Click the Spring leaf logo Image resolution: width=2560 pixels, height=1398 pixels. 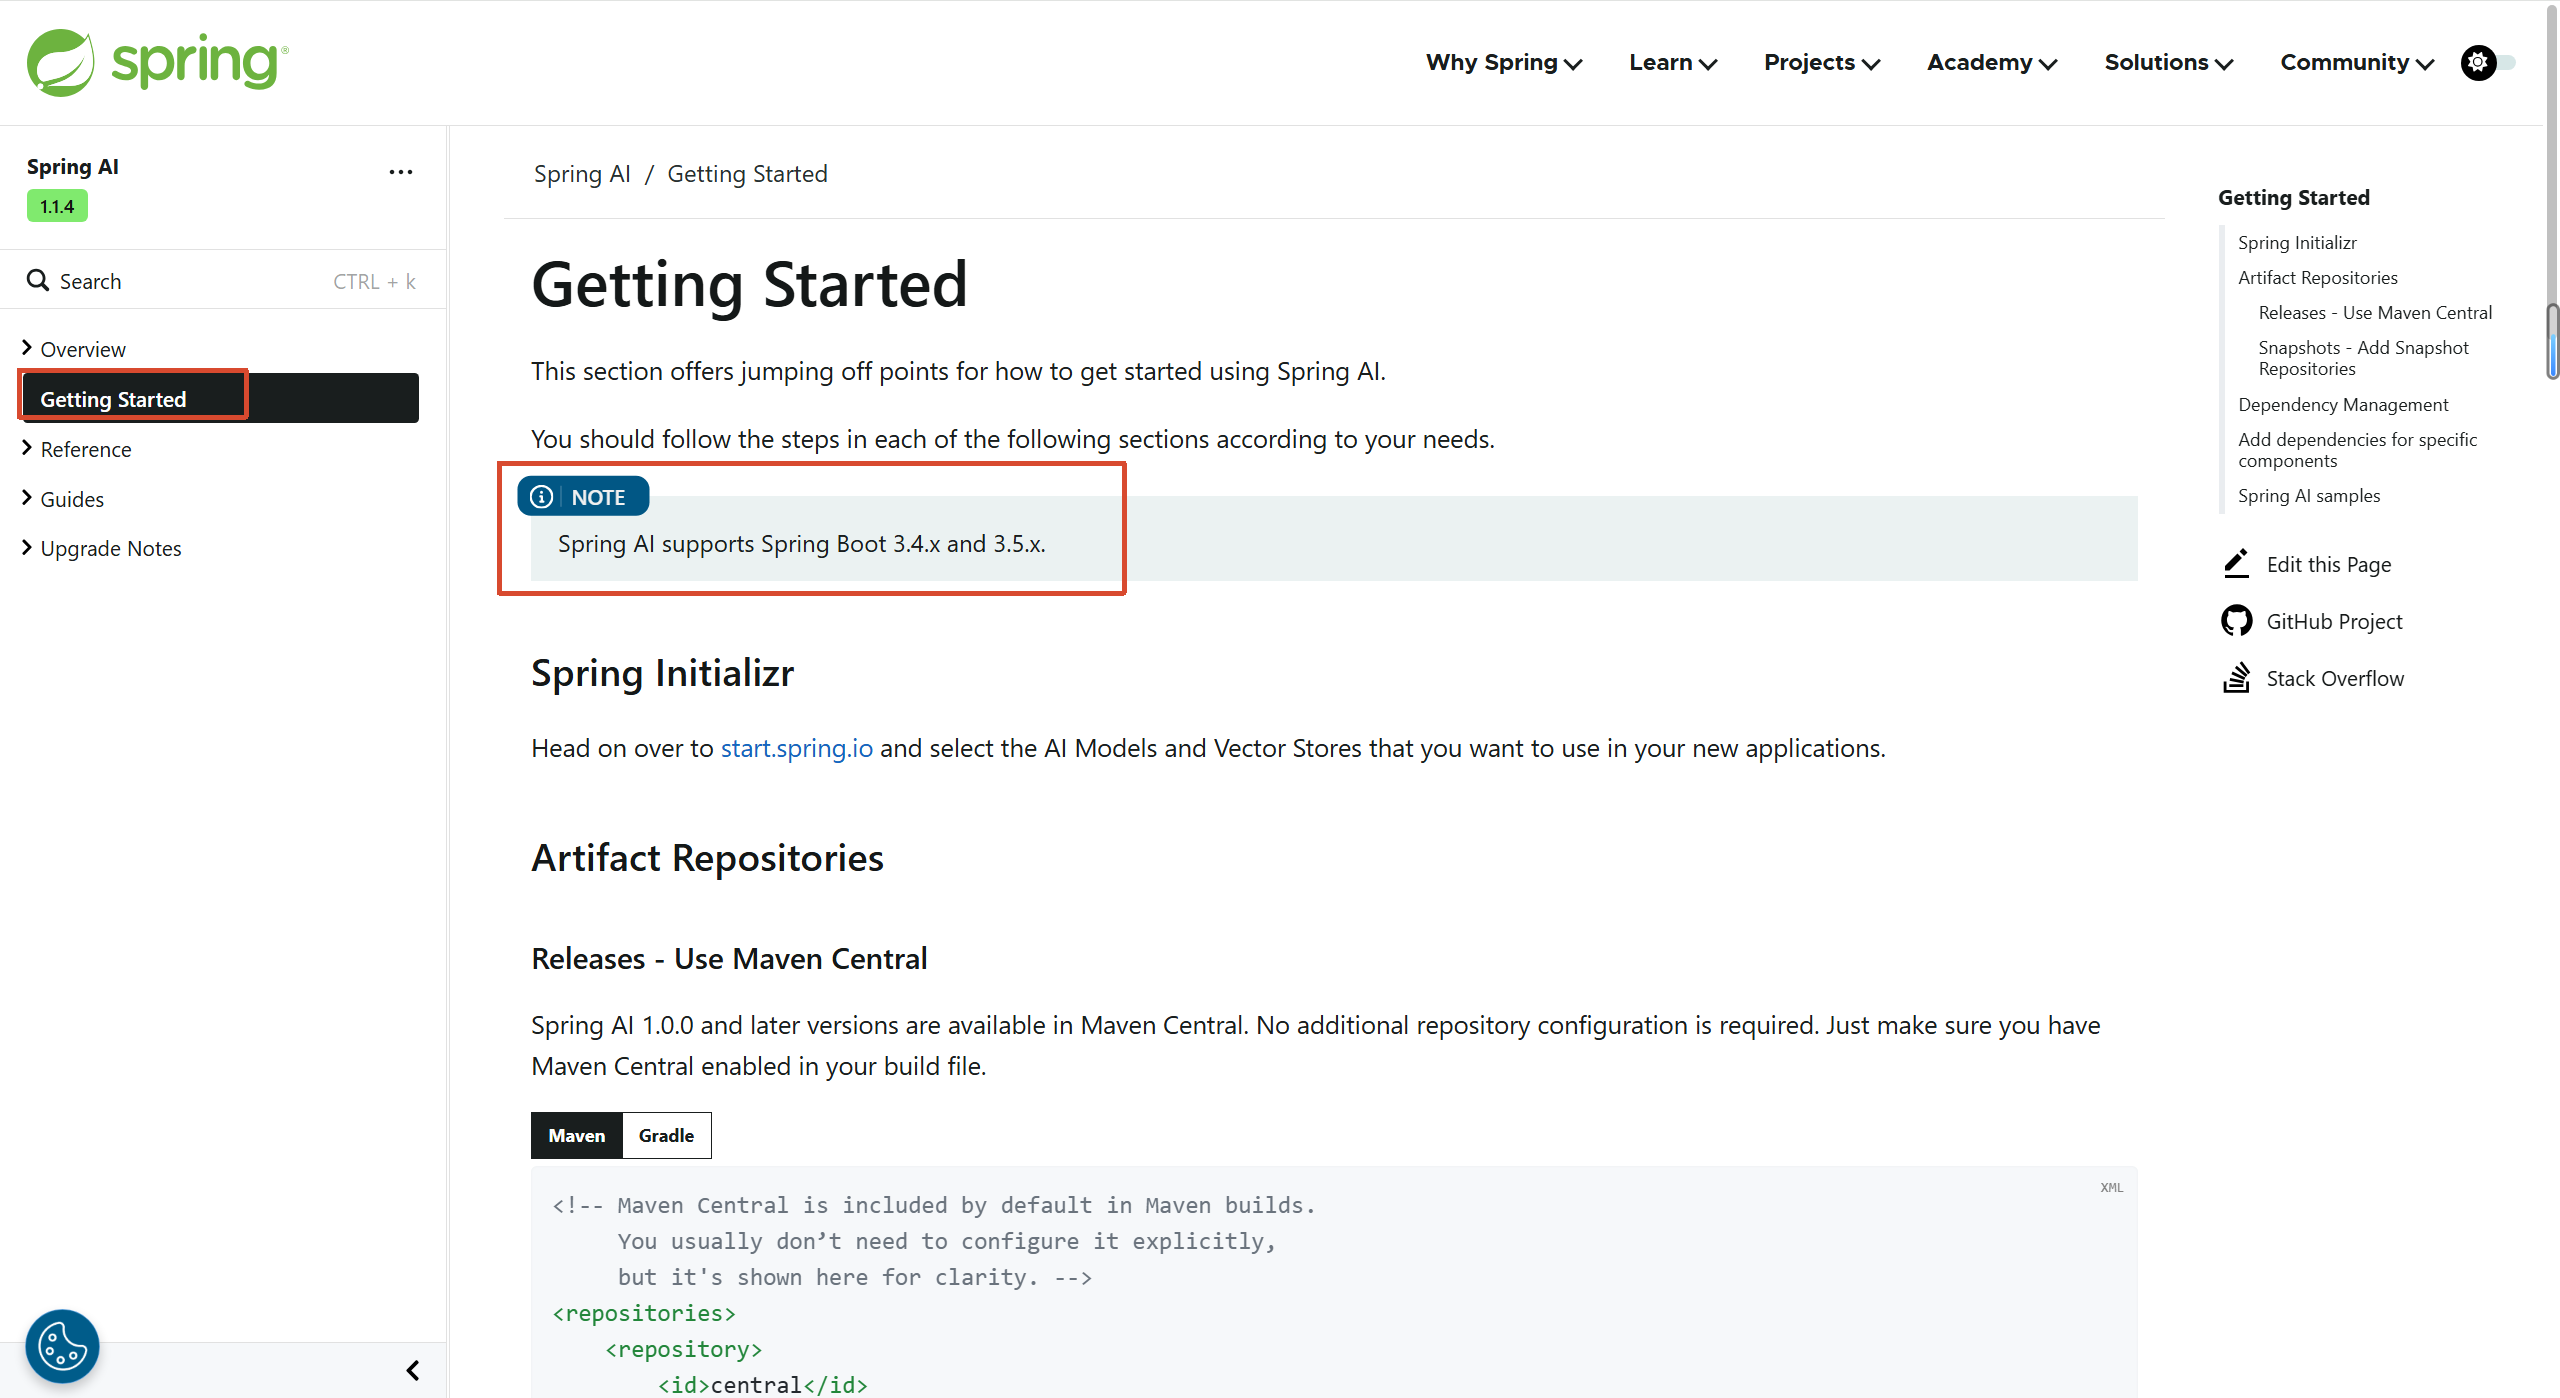pos(60,62)
